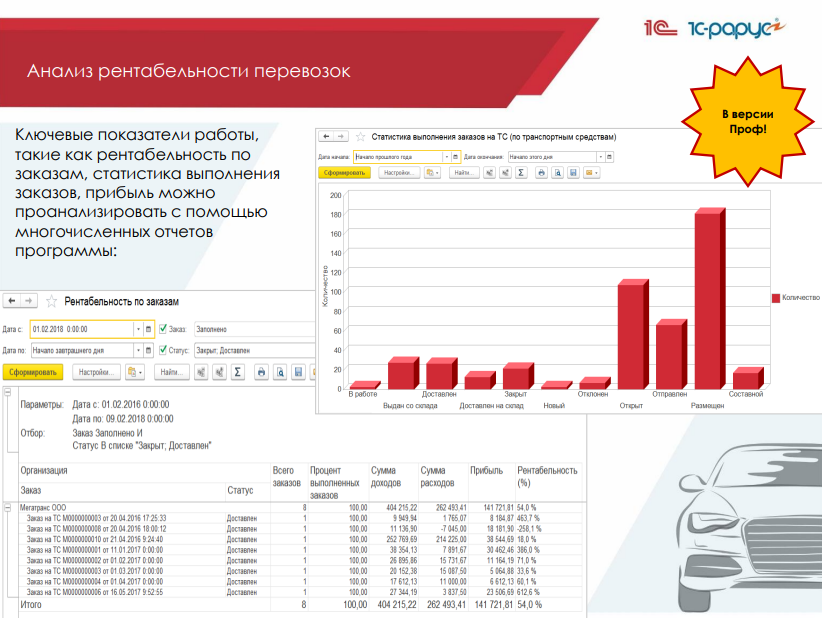Click Найти... in the Рентабельность report toolbar
The height and width of the screenshot is (618, 822).
tap(173, 372)
